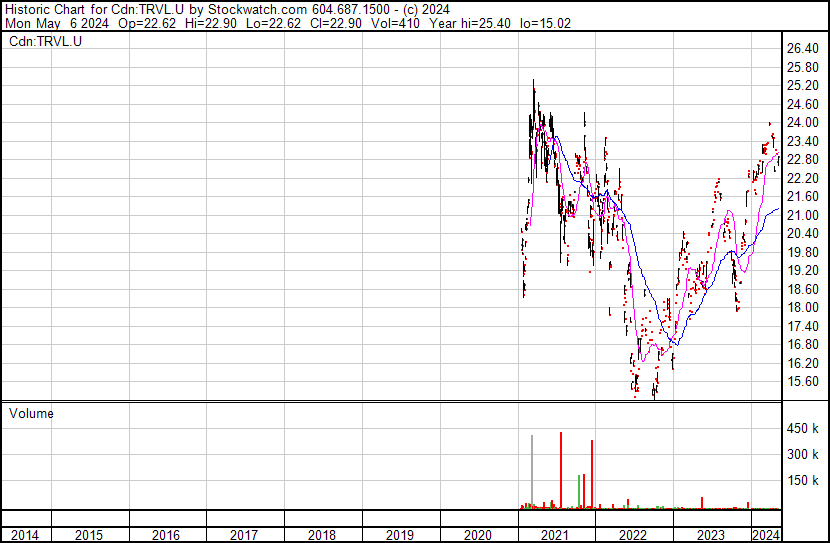Click the 16.20 price axis label
Screen dimensions: 830x543
pos(802,363)
